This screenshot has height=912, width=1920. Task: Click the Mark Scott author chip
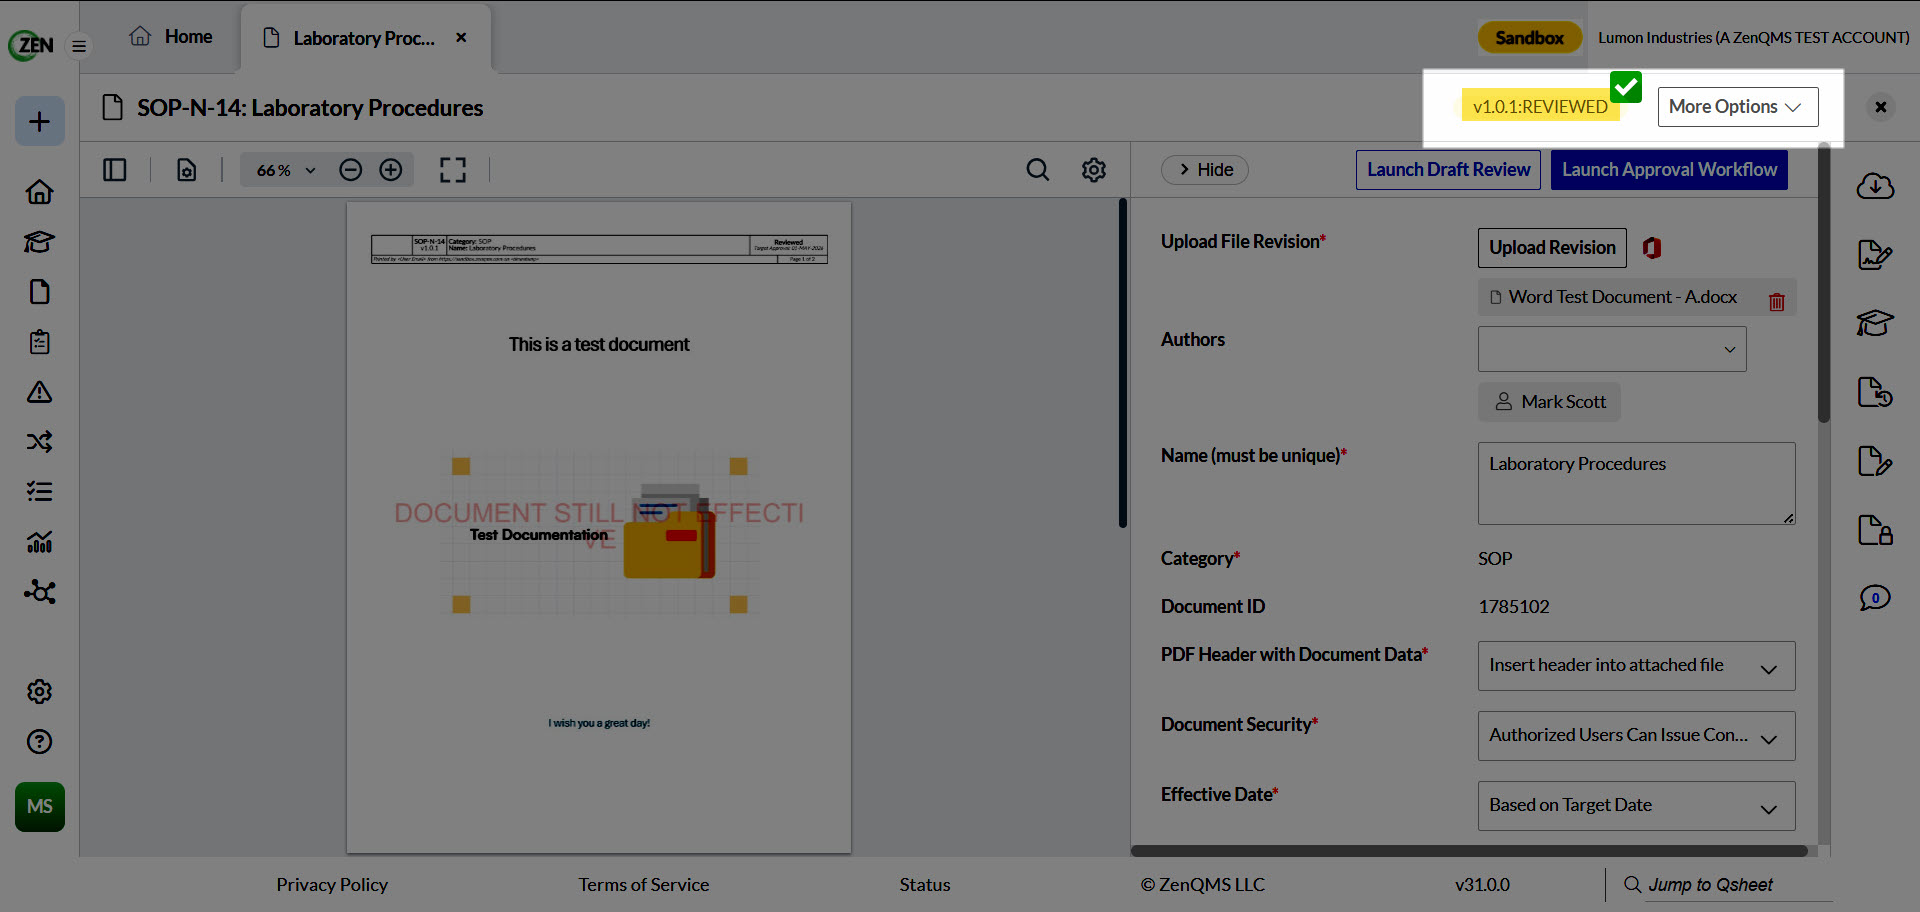click(x=1550, y=402)
